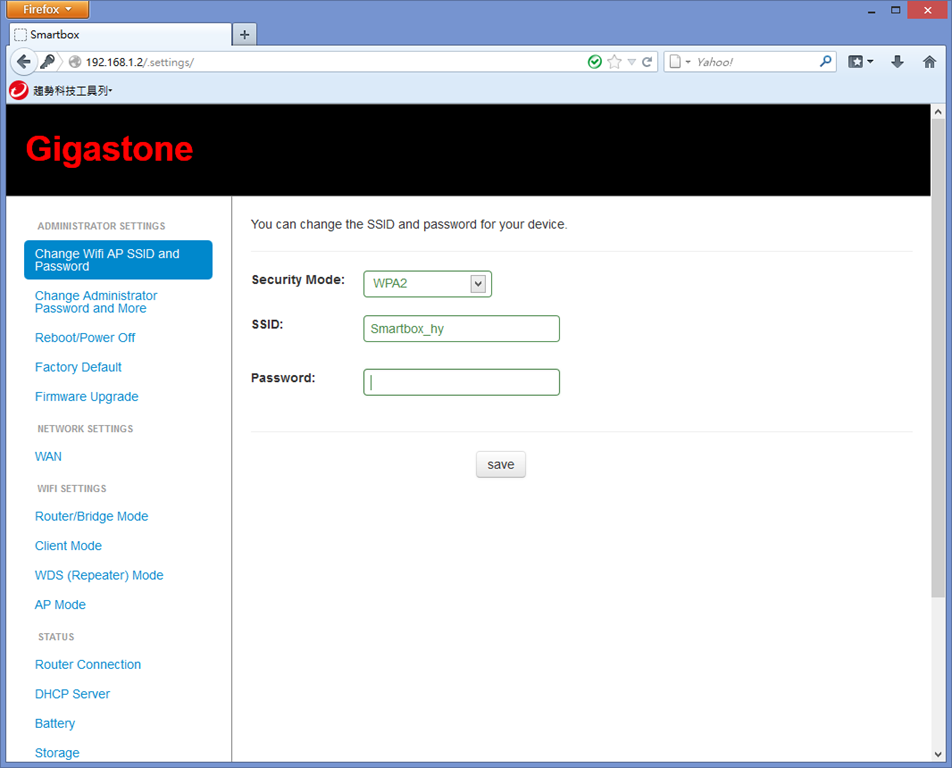The width and height of the screenshot is (952, 768).
Task: Click the page scrollbar down arrow
Action: (x=938, y=755)
